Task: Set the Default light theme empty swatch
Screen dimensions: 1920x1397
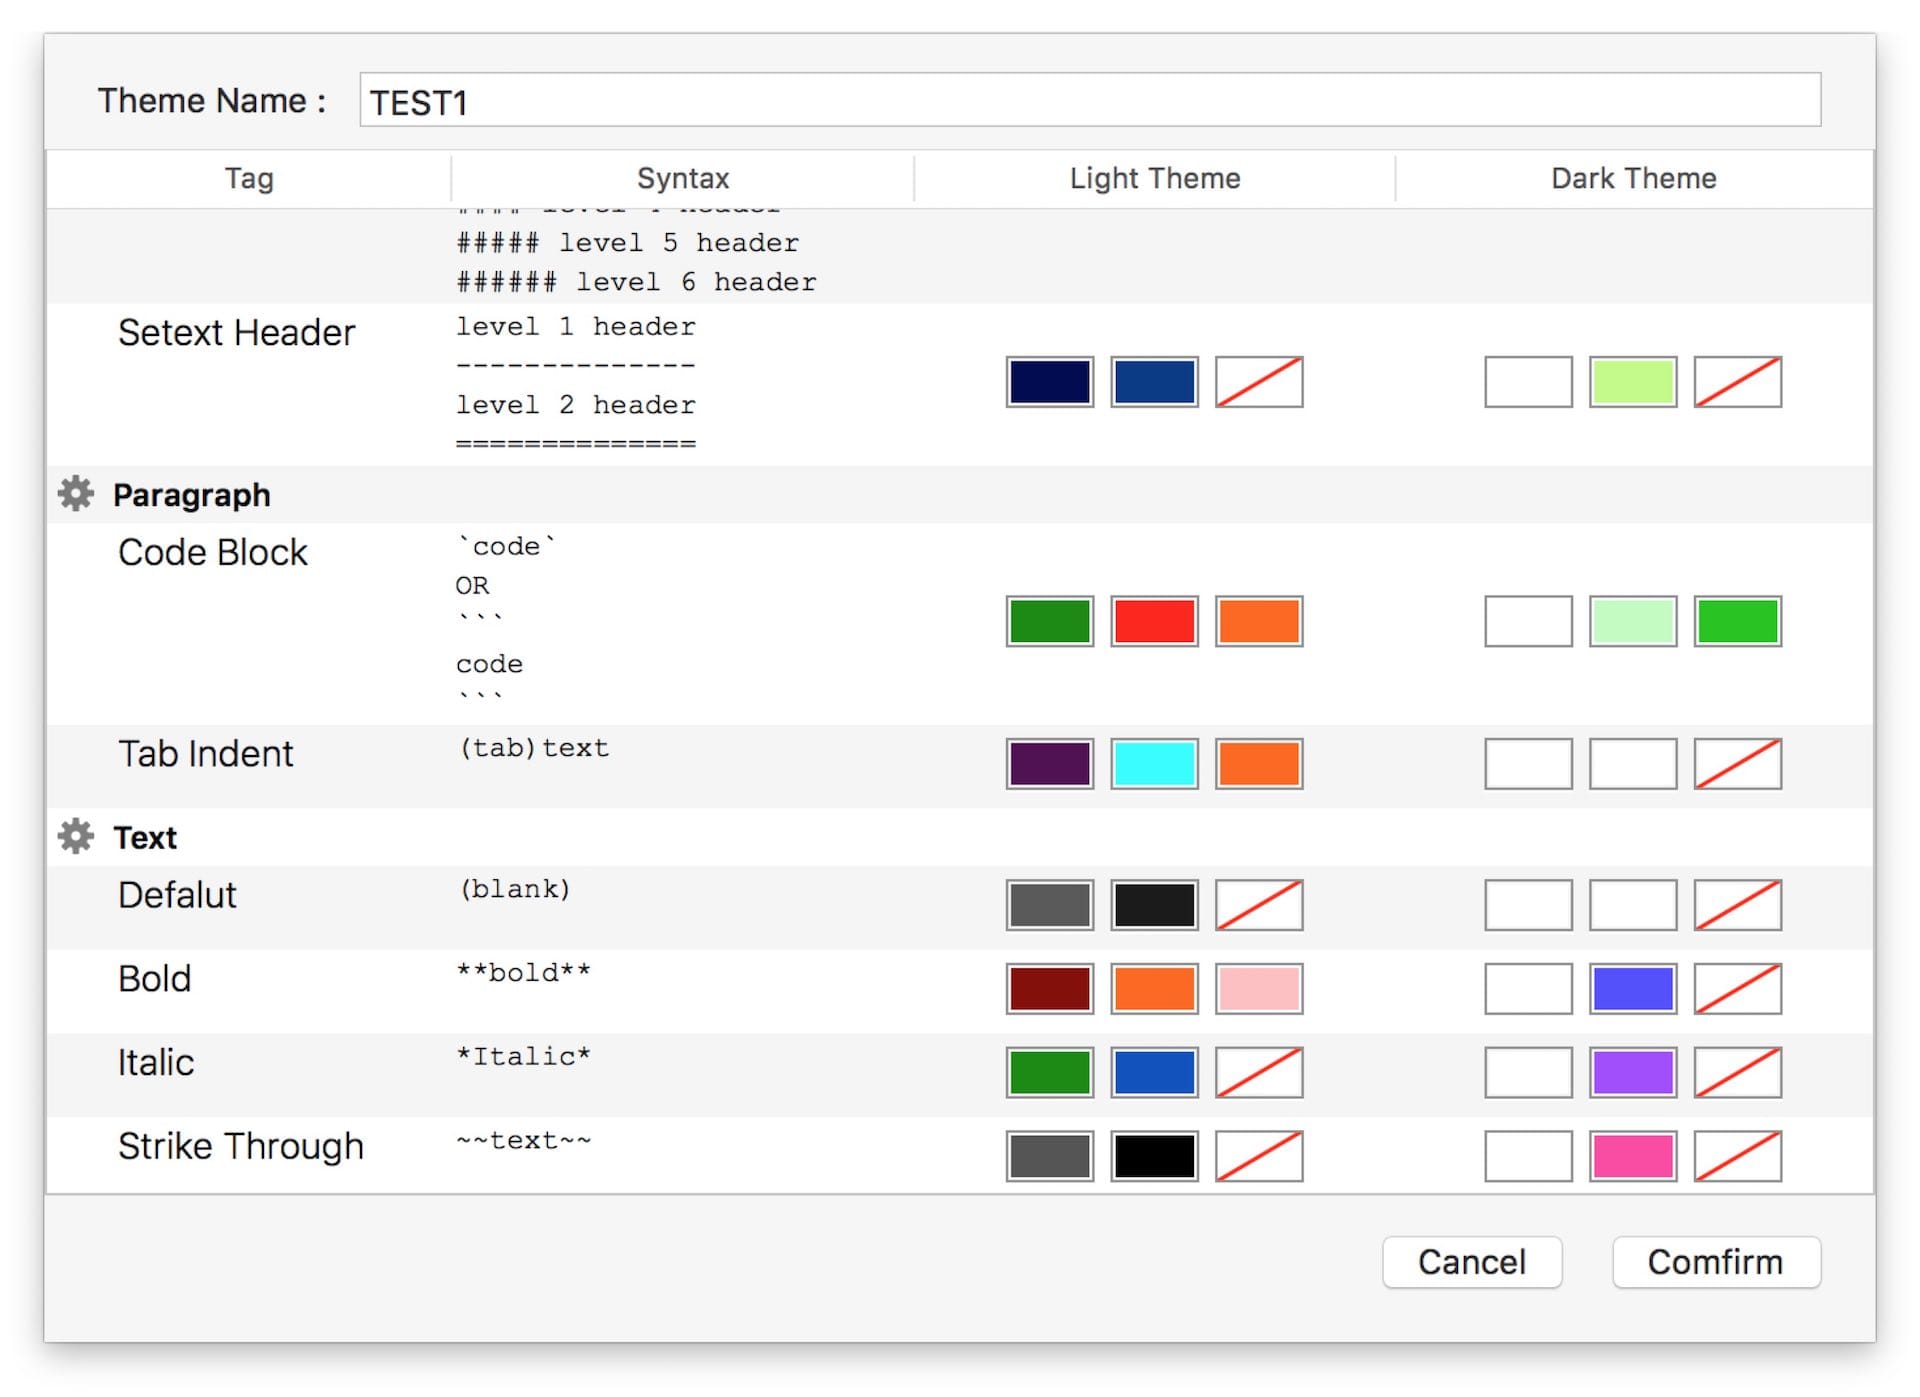Action: [x=1258, y=905]
